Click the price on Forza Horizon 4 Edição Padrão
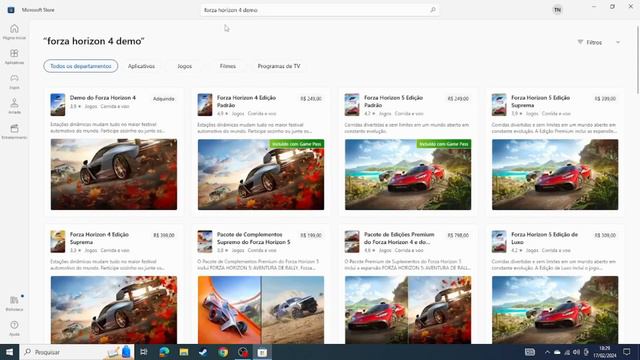 [311, 99]
